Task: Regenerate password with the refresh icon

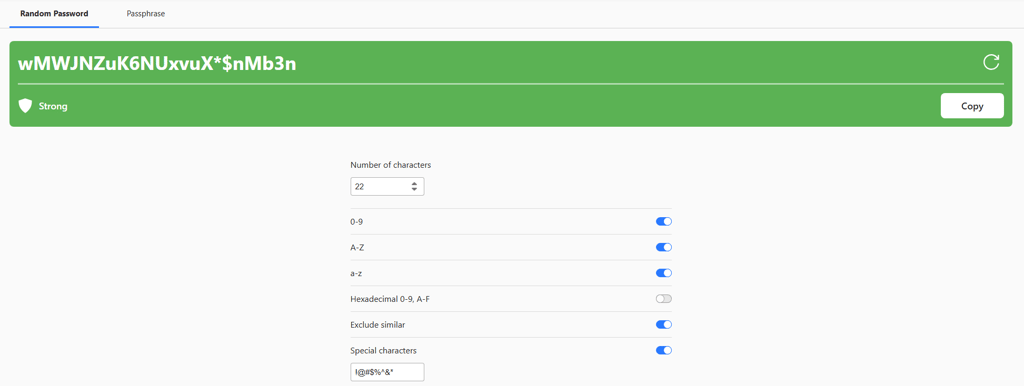Action: click(991, 62)
